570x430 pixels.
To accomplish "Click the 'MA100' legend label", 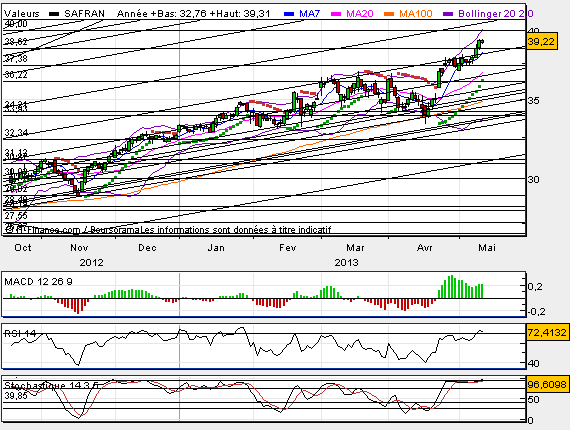I will 416,14.
